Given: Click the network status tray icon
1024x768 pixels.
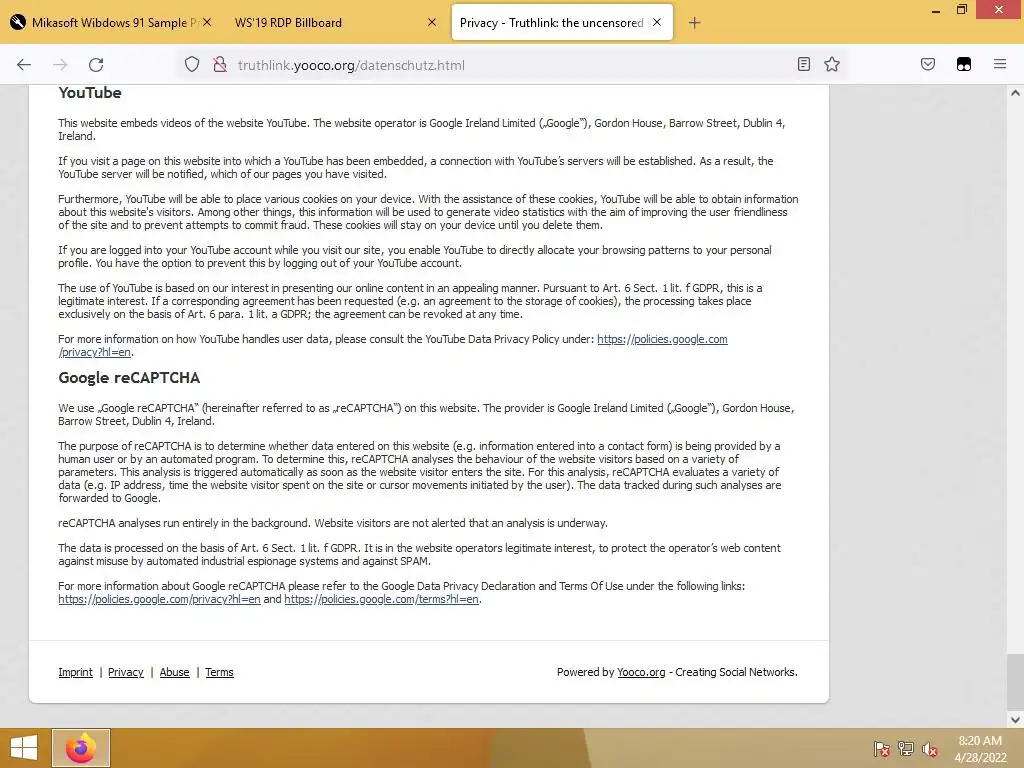Looking at the screenshot, I should (906, 749).
